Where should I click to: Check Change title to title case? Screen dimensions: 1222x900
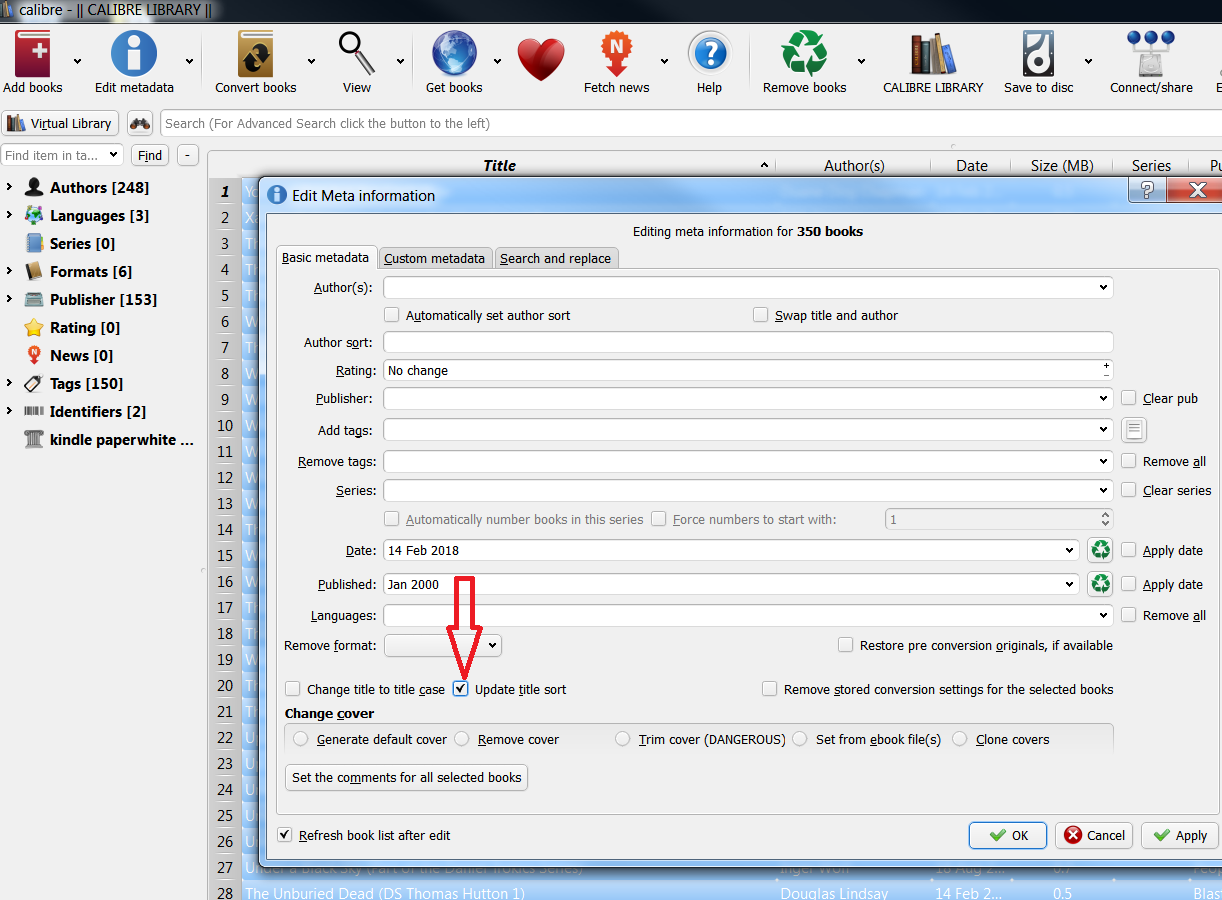[293, 689]
